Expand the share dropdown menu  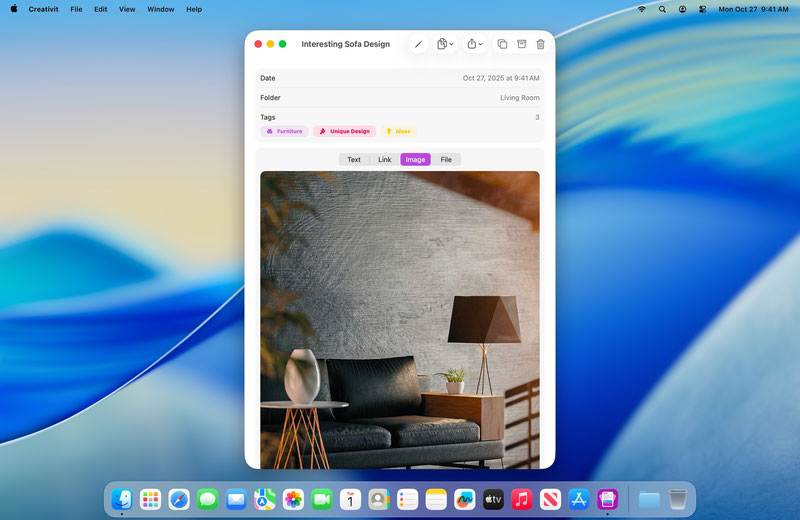(475, 44)
